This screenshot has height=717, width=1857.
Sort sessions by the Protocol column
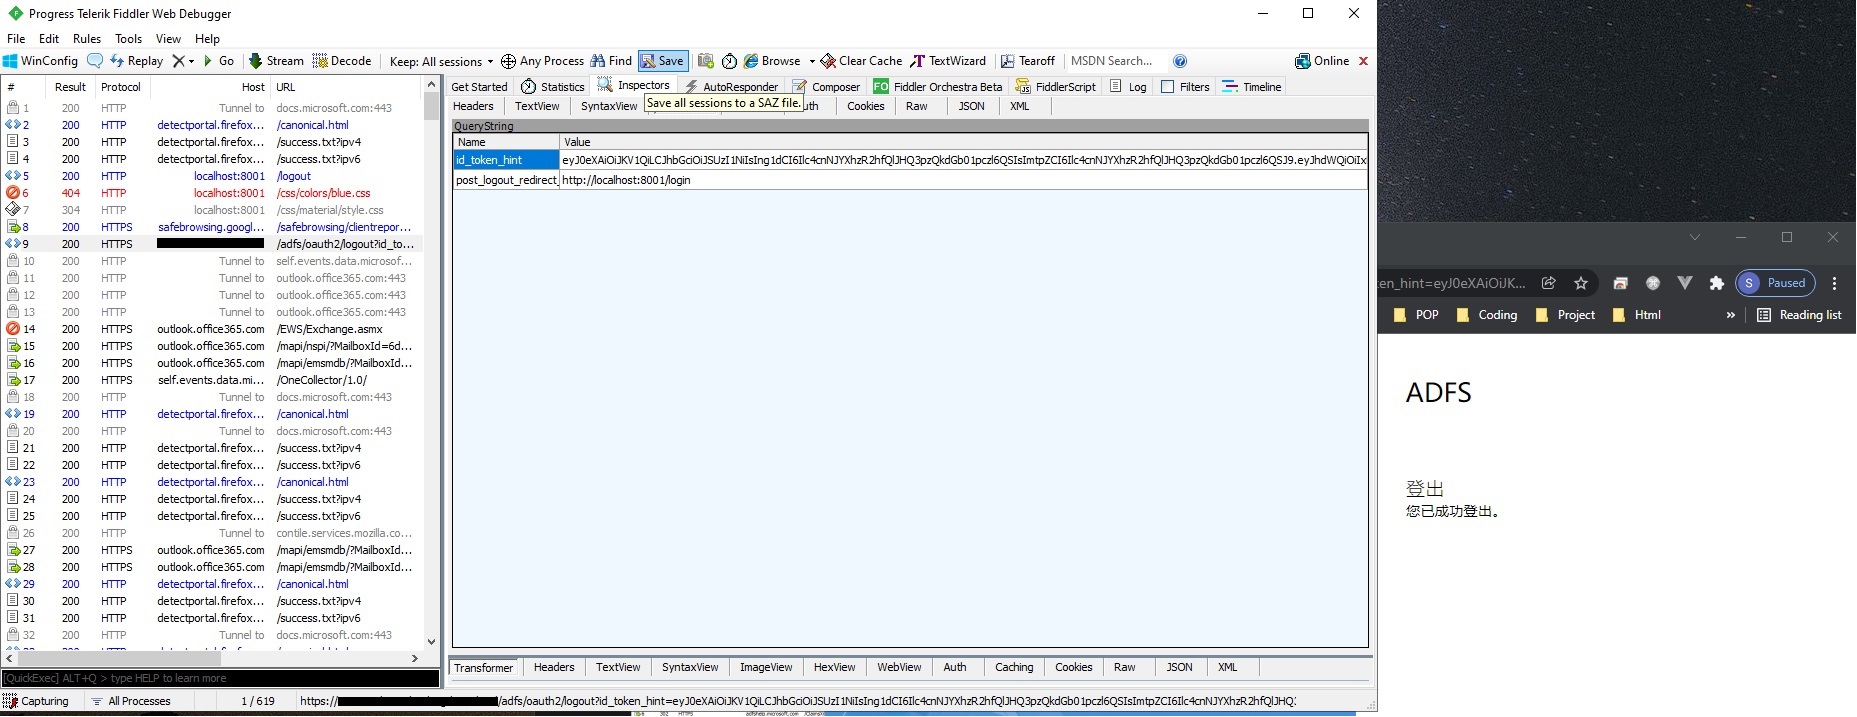coord(121,87)
